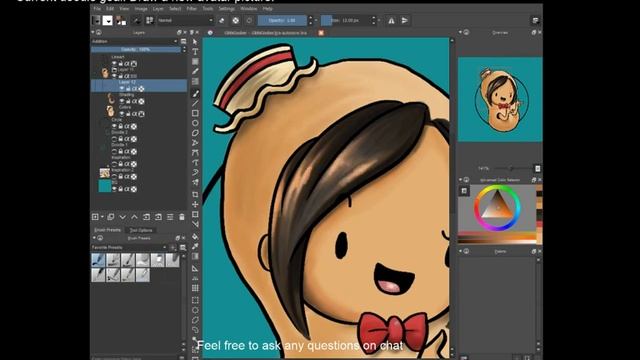Click the delete layer trash icon
Image resolution: width=640 pixels, height=360 pixels.
pos(182,217)
